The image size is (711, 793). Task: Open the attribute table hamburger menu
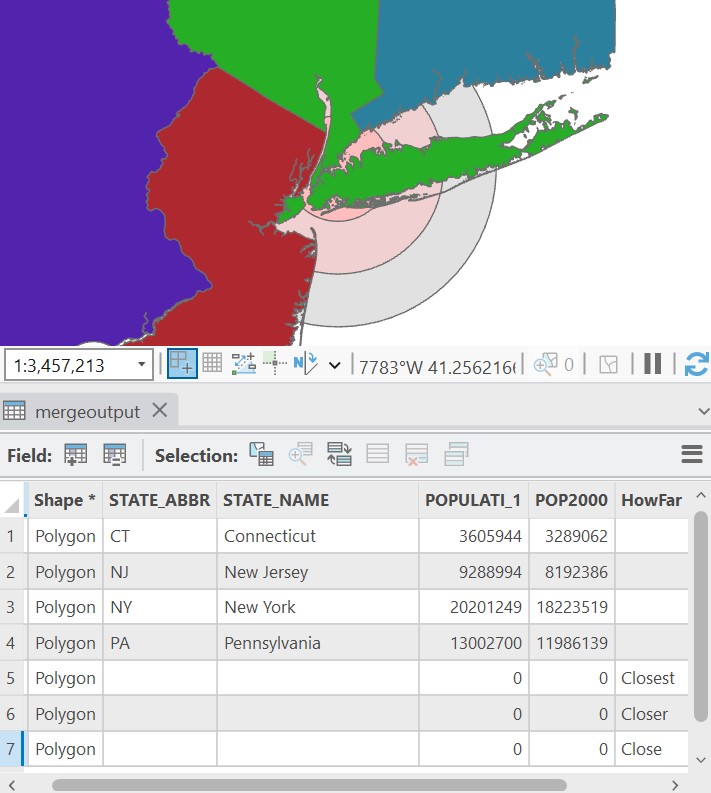[691, 455]
